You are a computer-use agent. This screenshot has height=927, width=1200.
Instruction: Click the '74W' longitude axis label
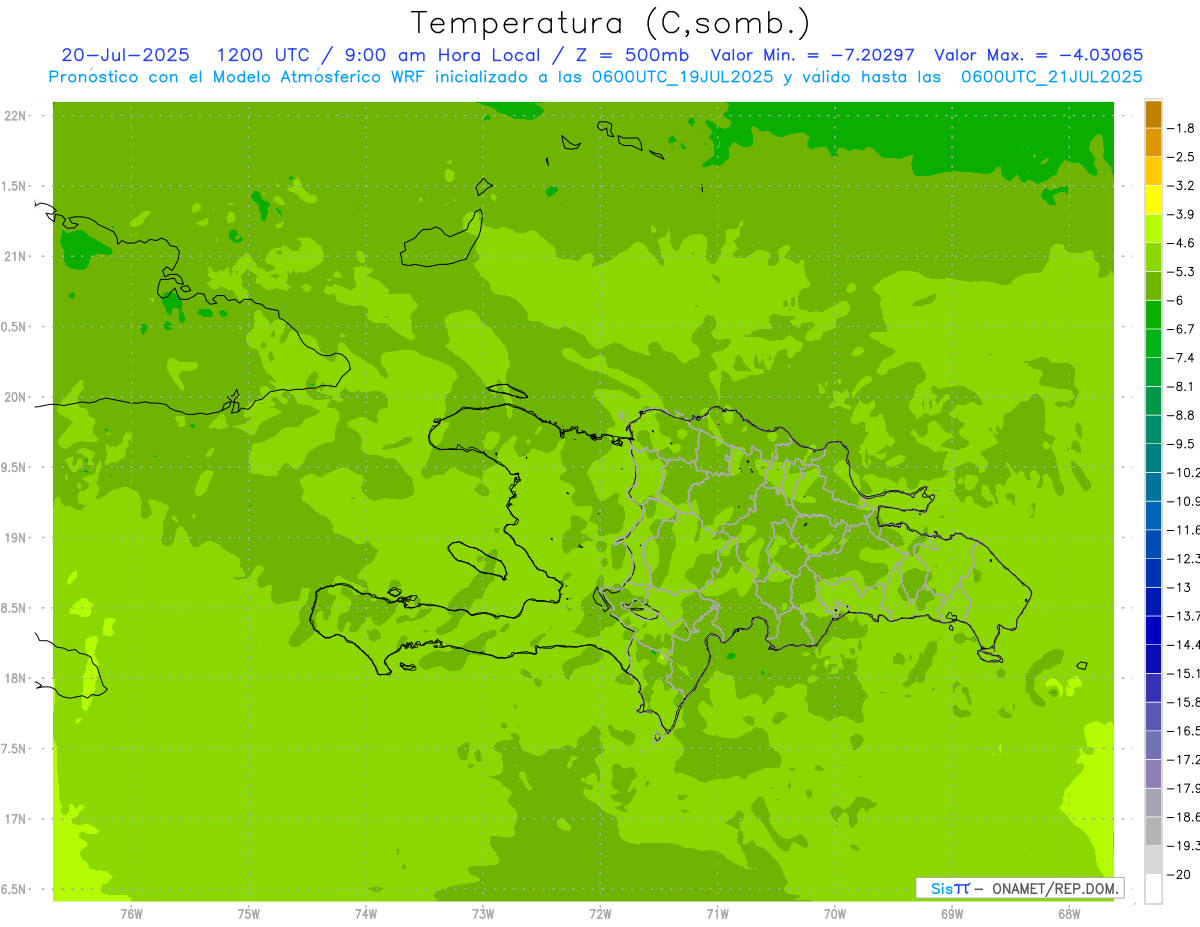(366, 913)
